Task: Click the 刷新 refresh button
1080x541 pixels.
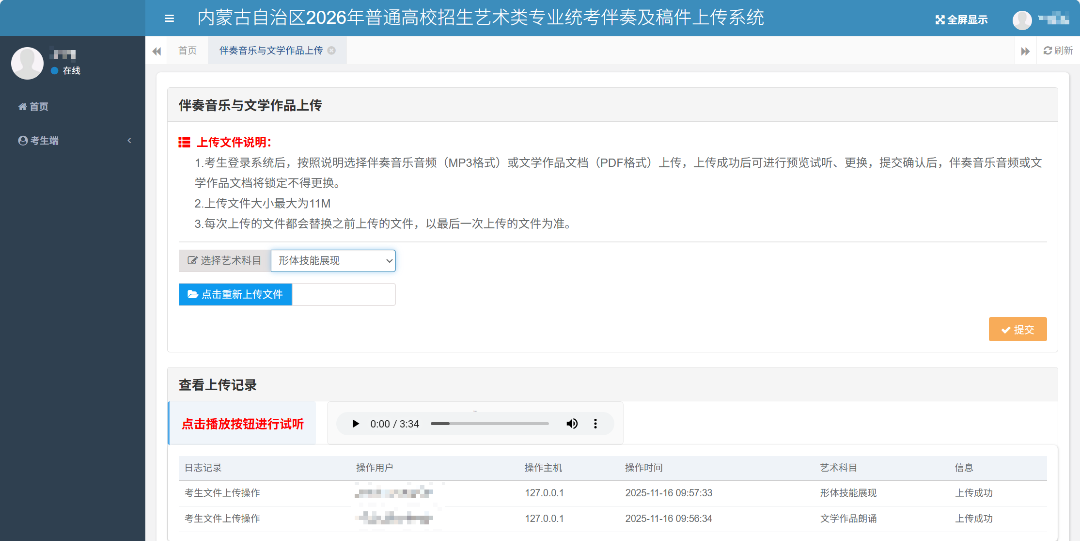Action: click(x=1059, y=50)
